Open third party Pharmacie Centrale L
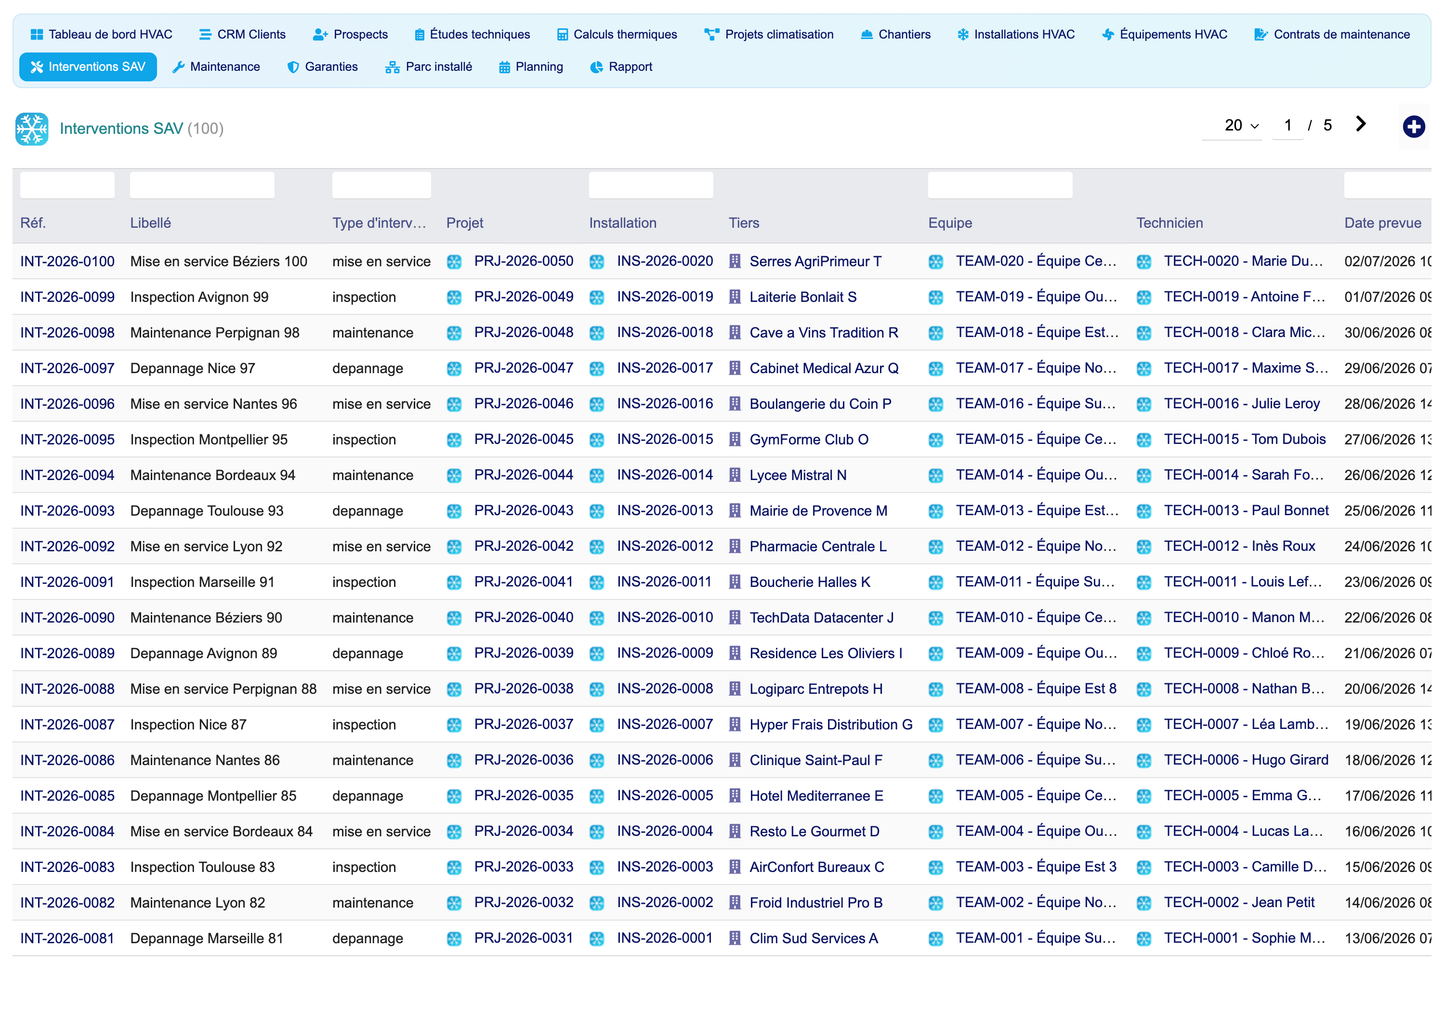 click(x=818, y=546)
